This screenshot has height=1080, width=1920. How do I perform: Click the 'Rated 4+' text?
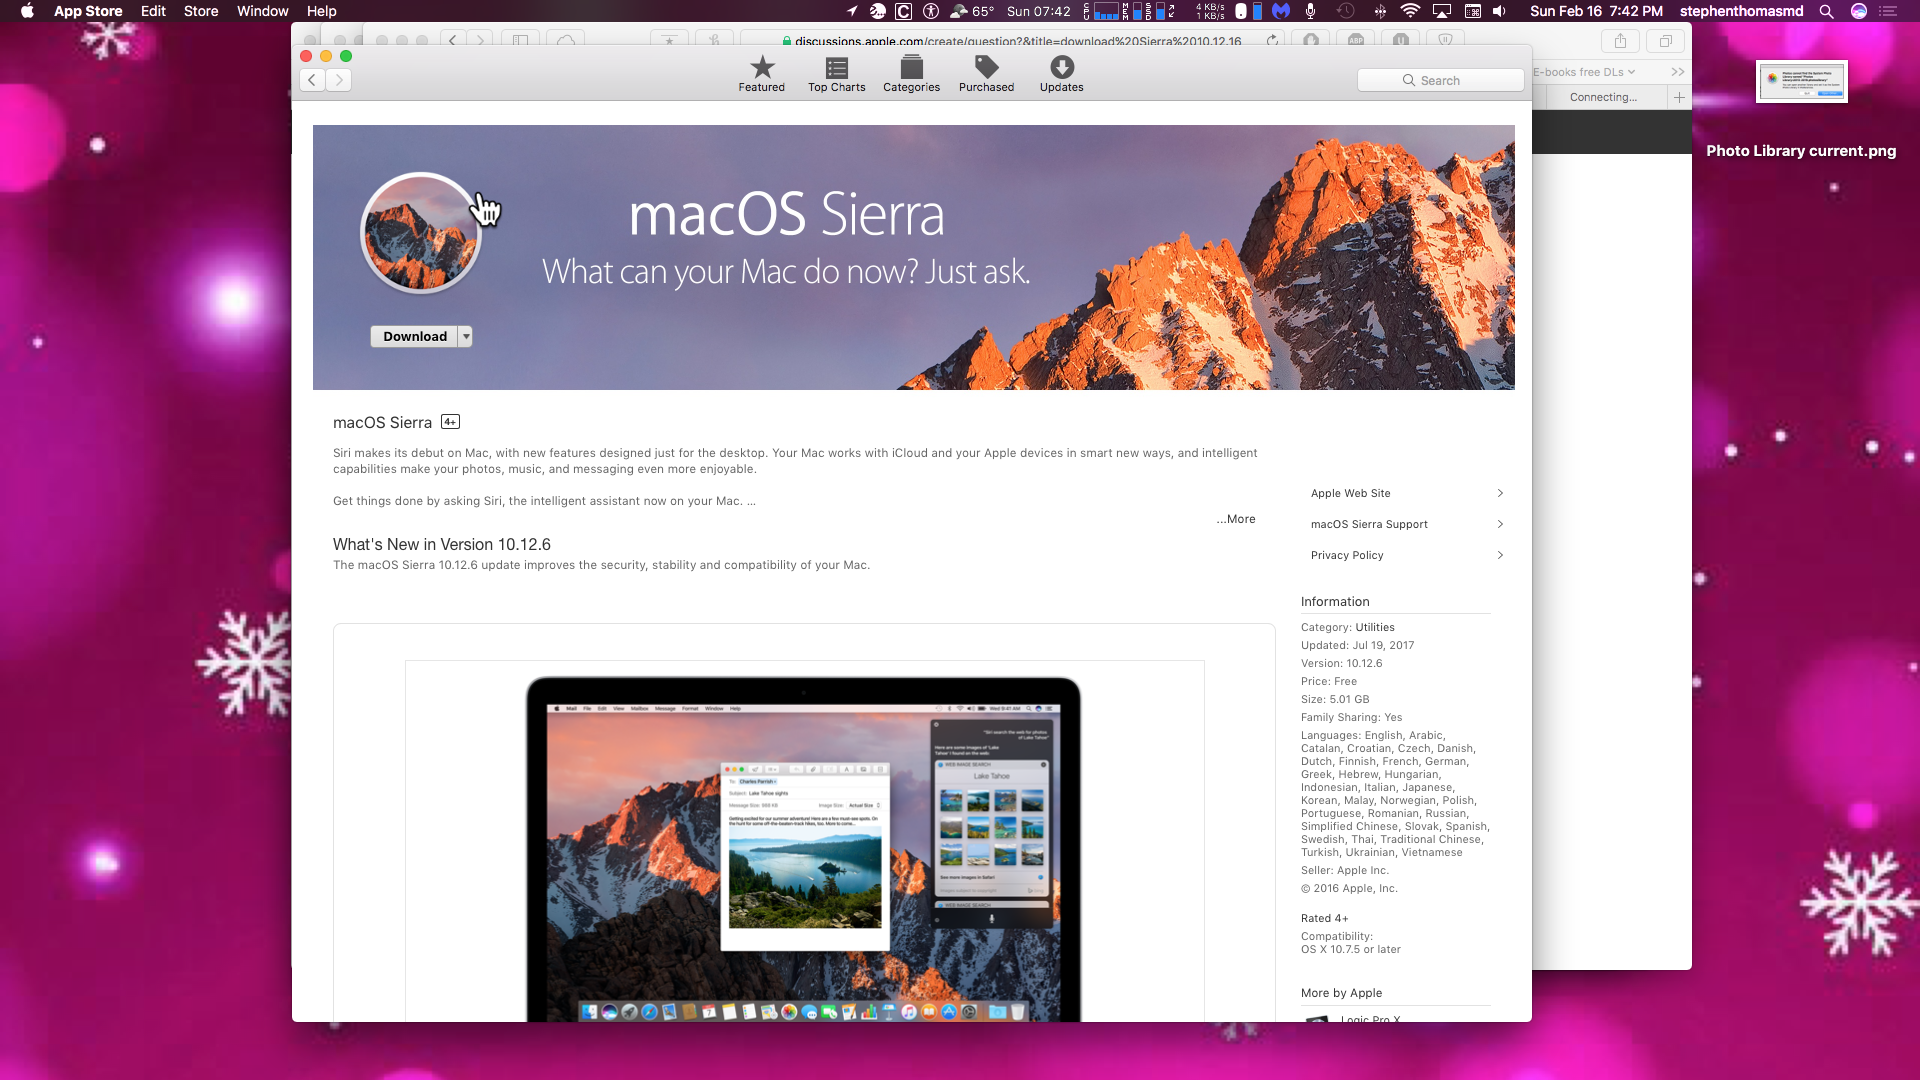(x=1324, y=918)
